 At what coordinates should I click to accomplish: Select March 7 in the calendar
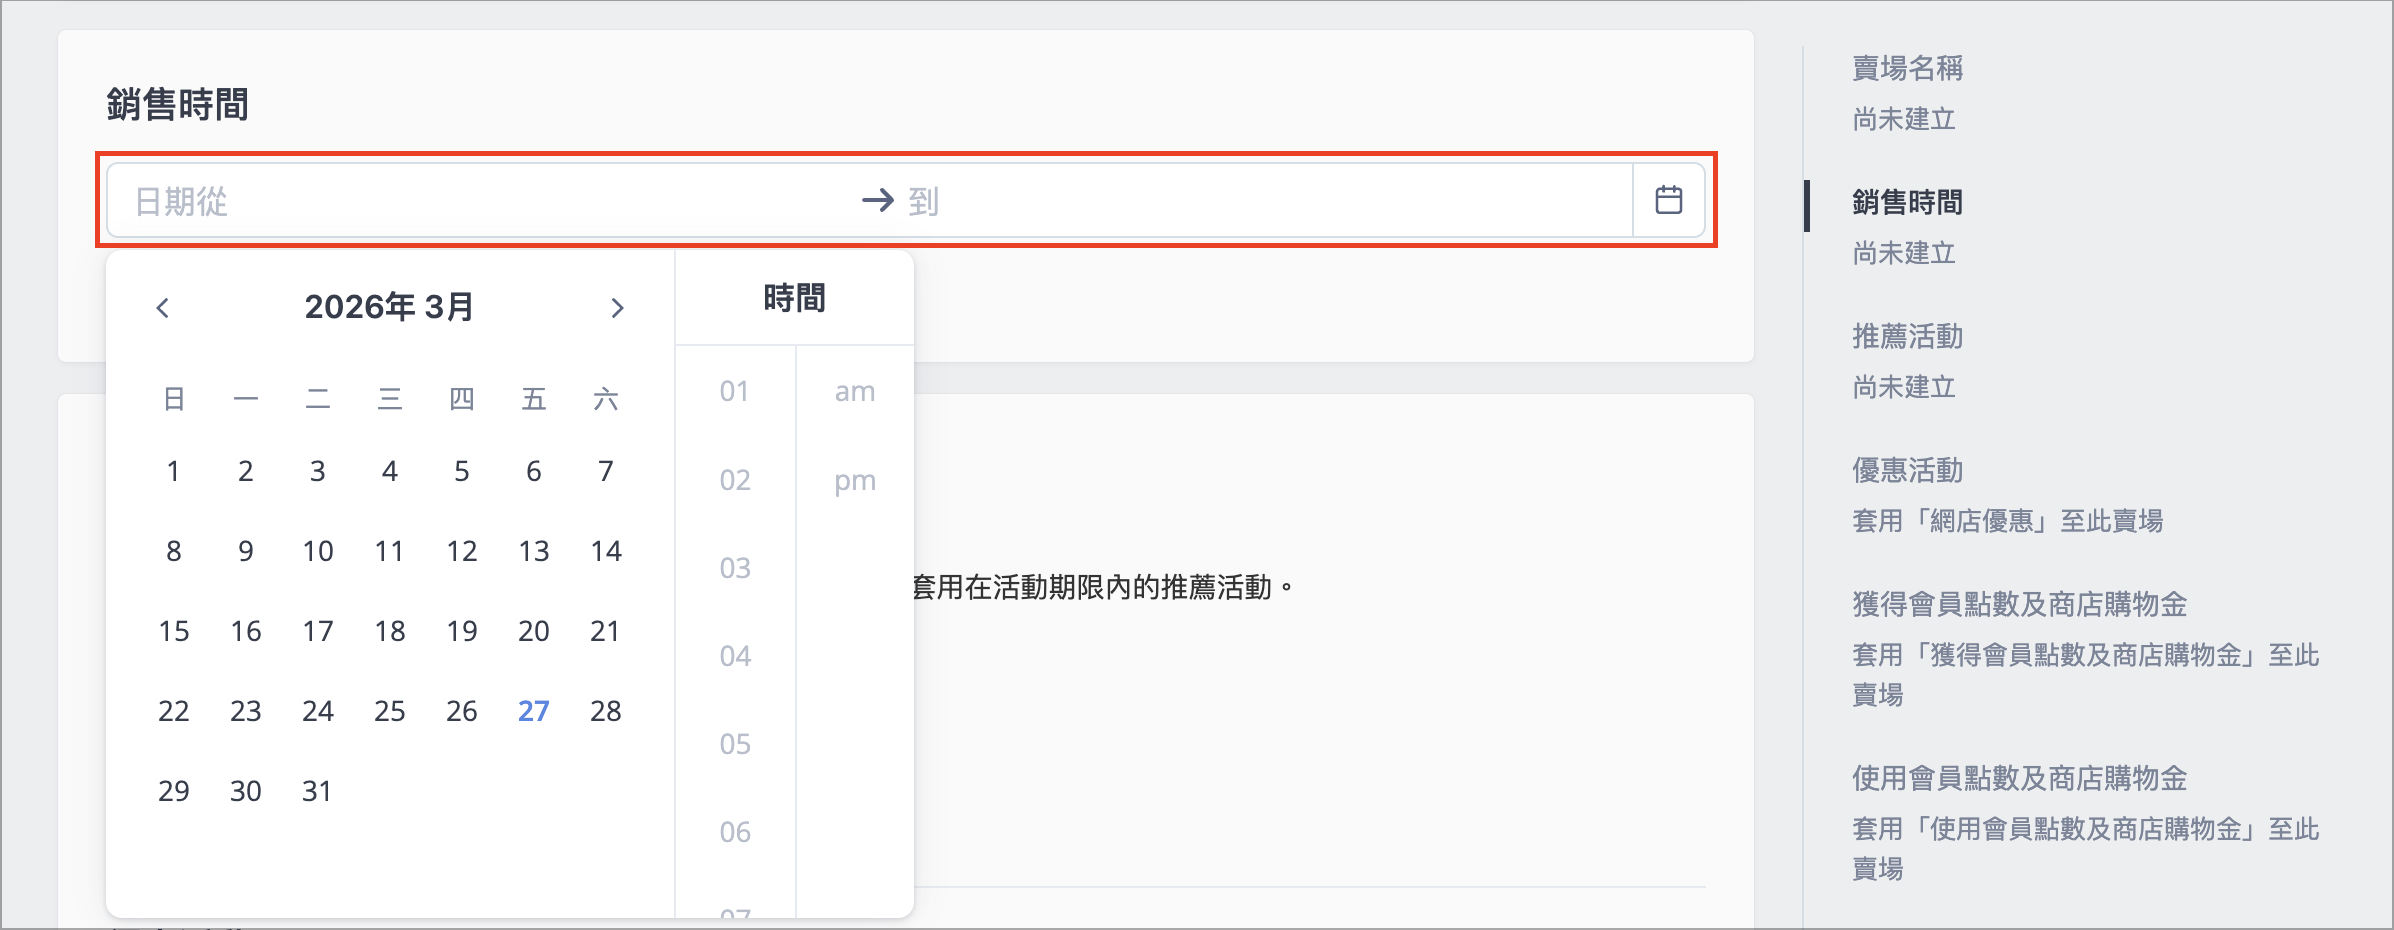[606, 471]
